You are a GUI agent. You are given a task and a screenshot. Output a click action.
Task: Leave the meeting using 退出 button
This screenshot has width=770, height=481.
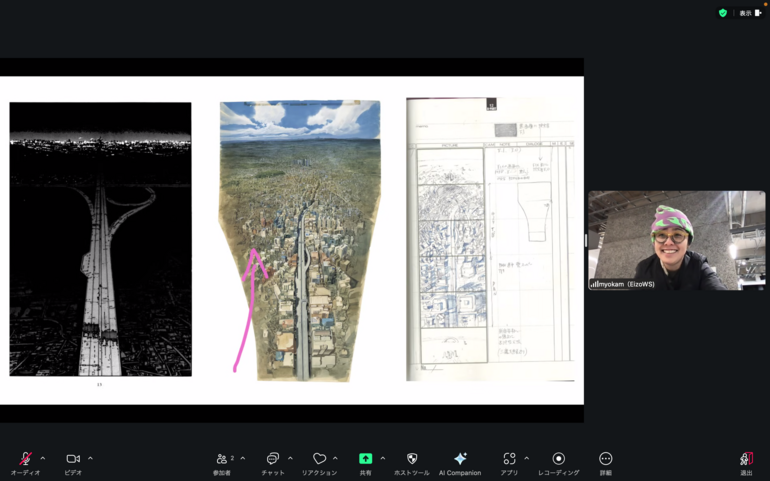click(746, 459)
